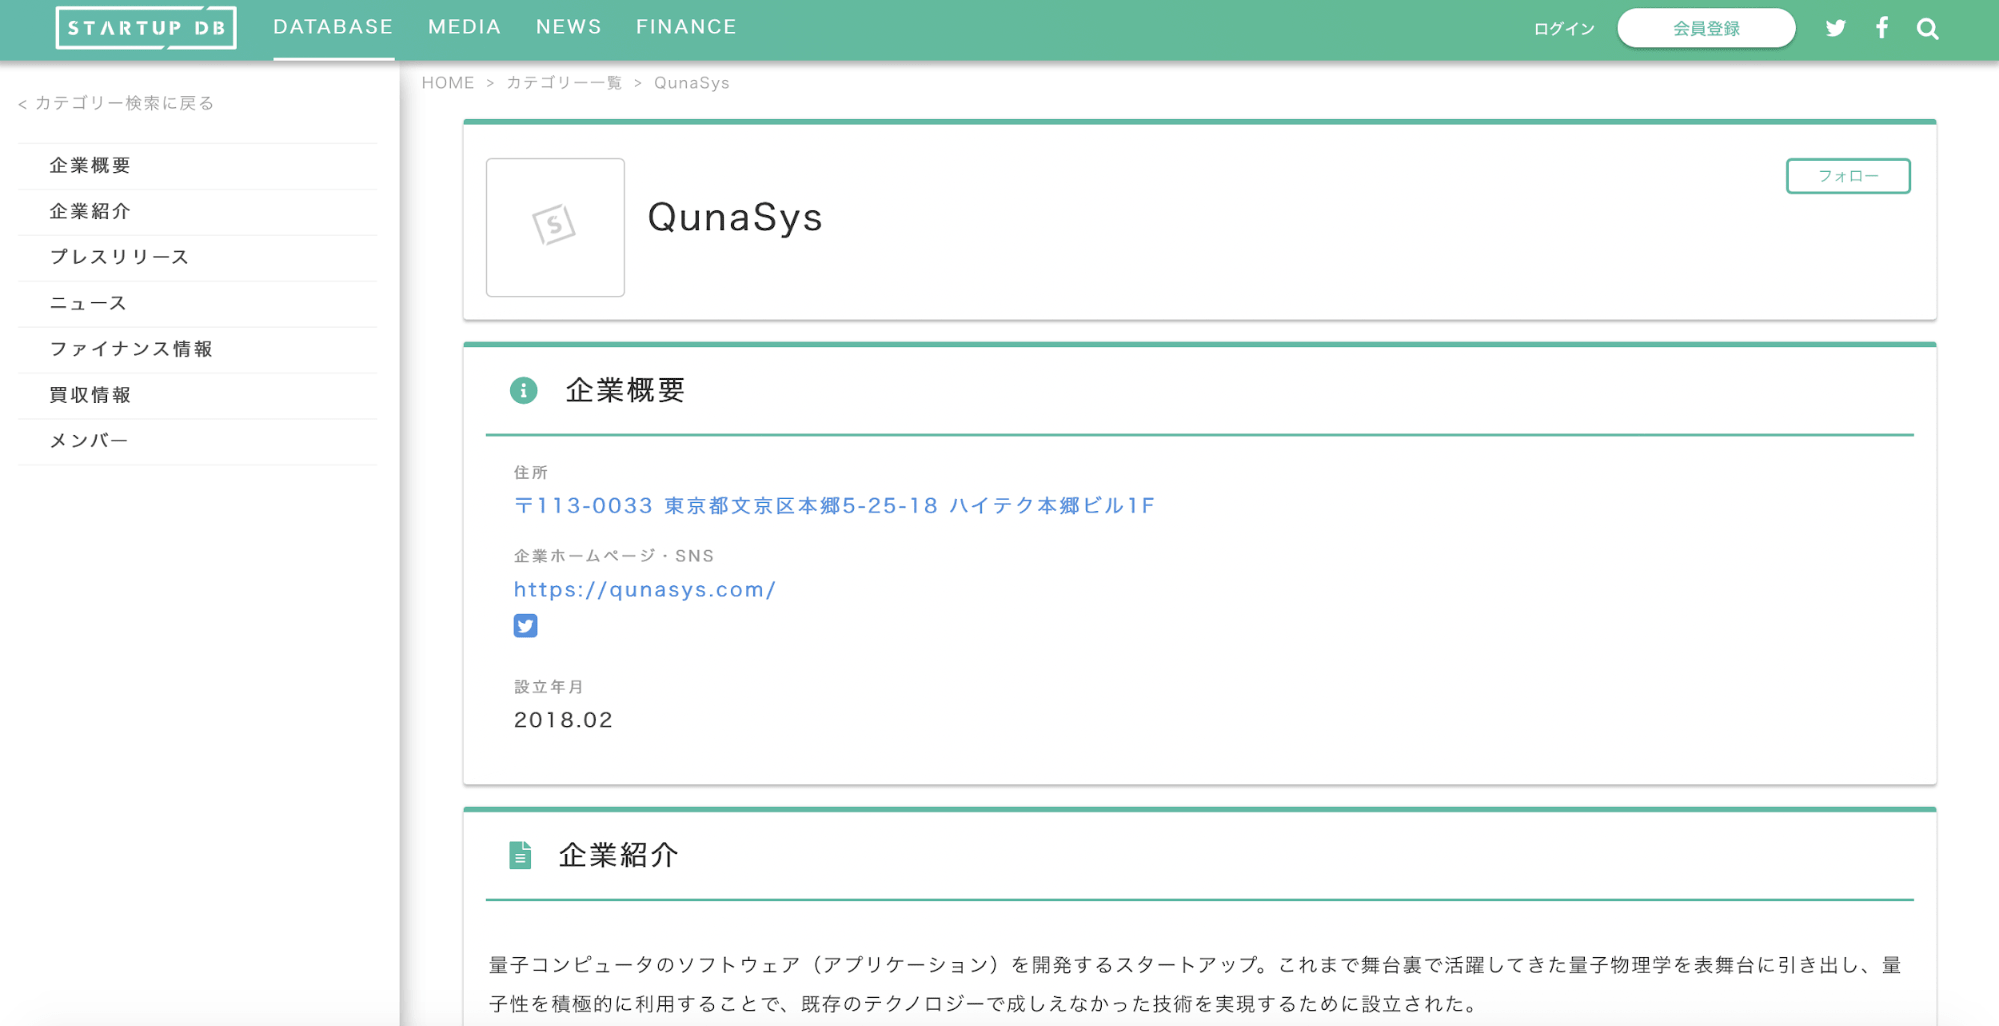
Task: Open the NEWS menu tab
Action: (568, 27)
